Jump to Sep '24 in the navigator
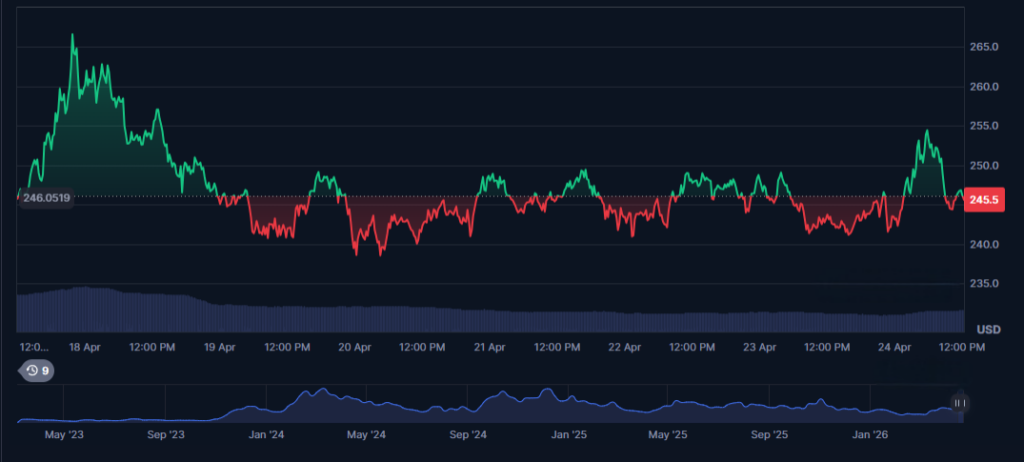The height and width of the screenshot is (462, 1024). point(468,435)
